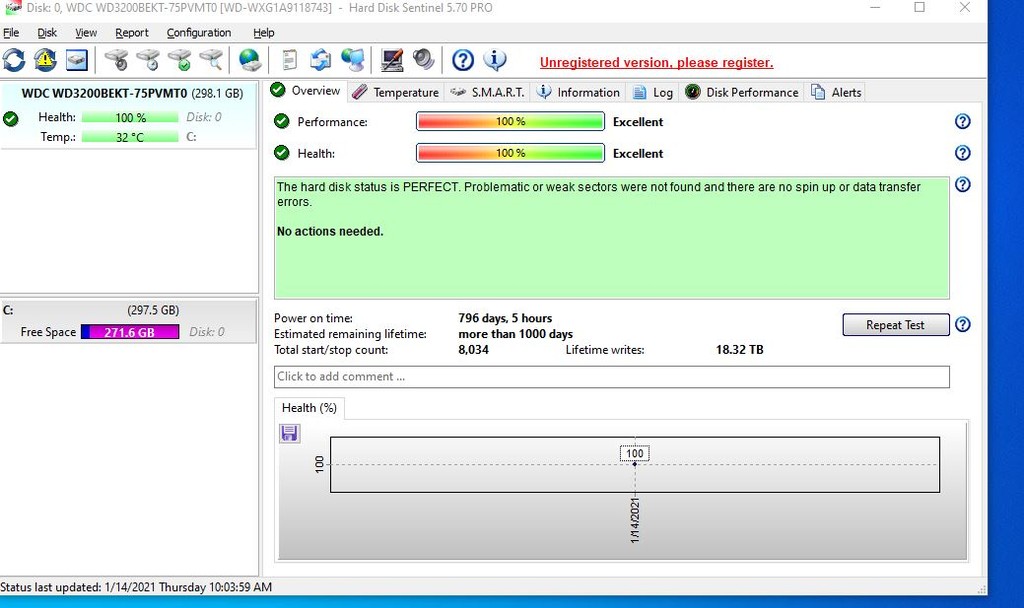1024x608 pixels.
Task: Click the globe over disk toolbar icon
Action: click(x=250, y=60)
